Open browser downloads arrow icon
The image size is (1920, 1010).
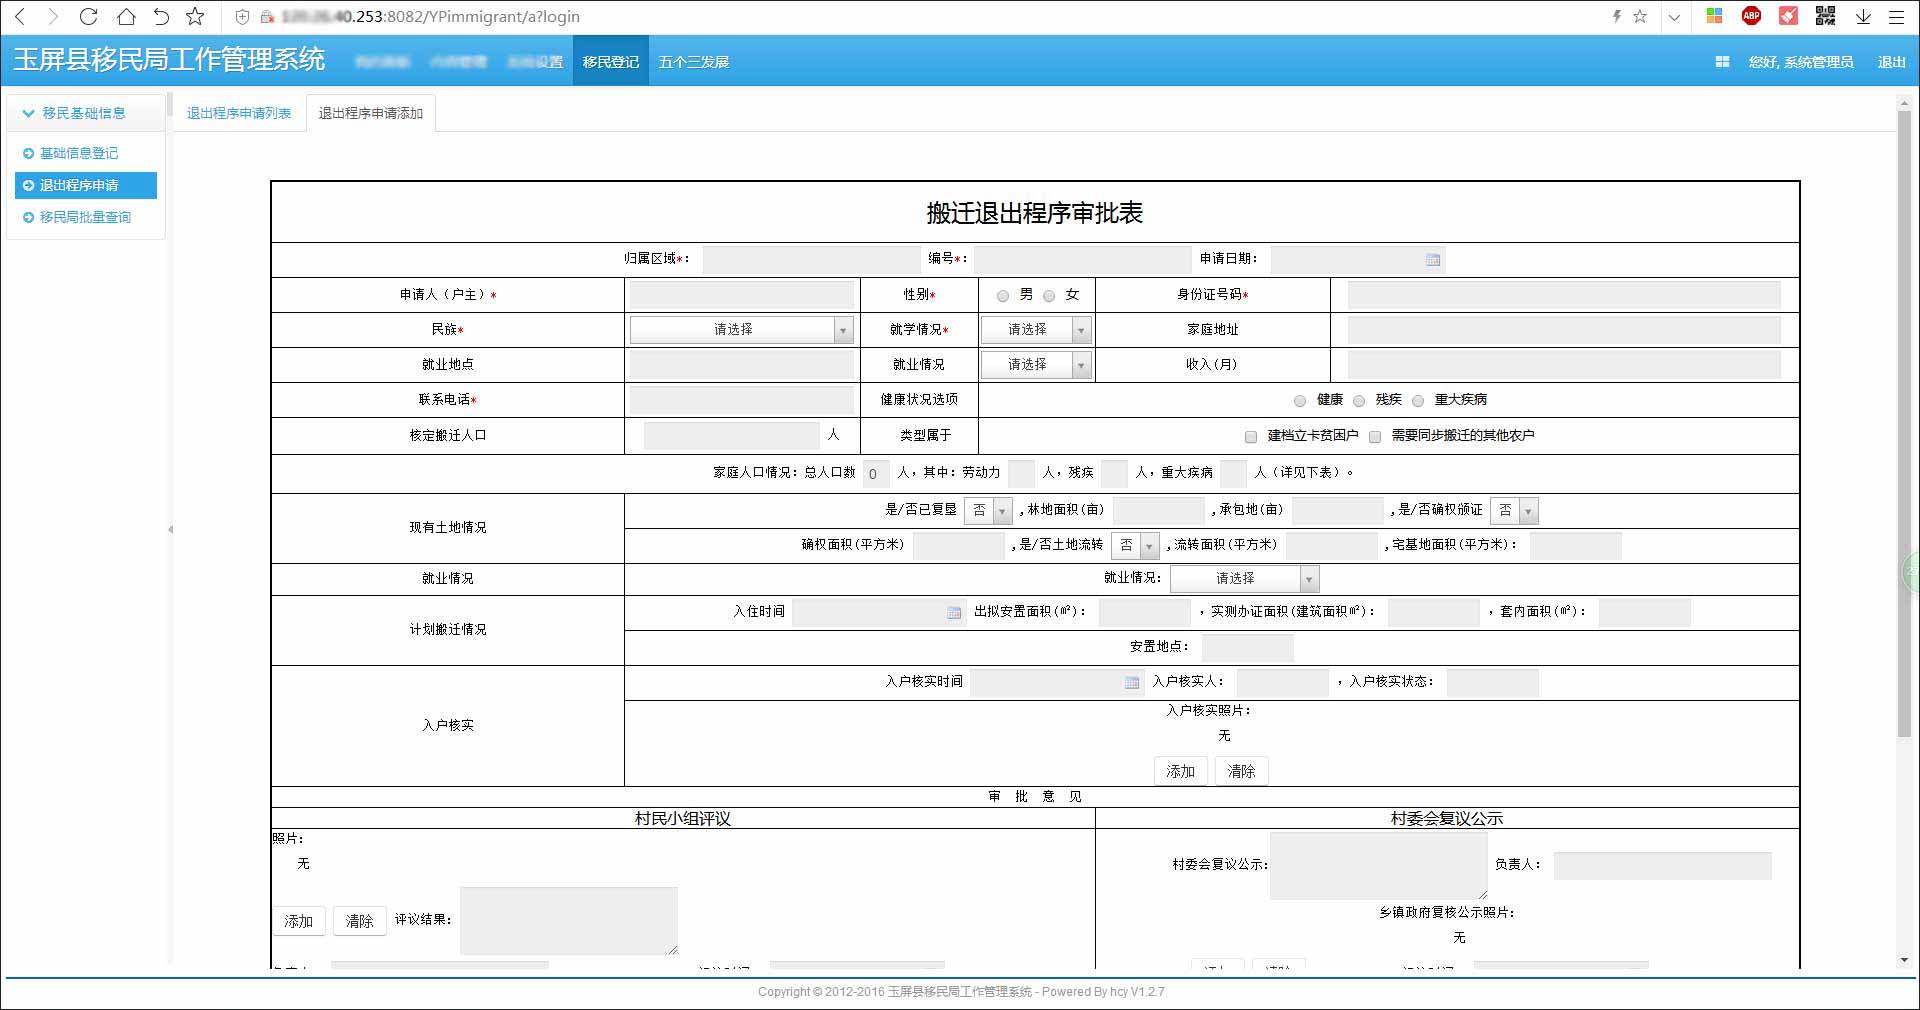click(1863, 16)
